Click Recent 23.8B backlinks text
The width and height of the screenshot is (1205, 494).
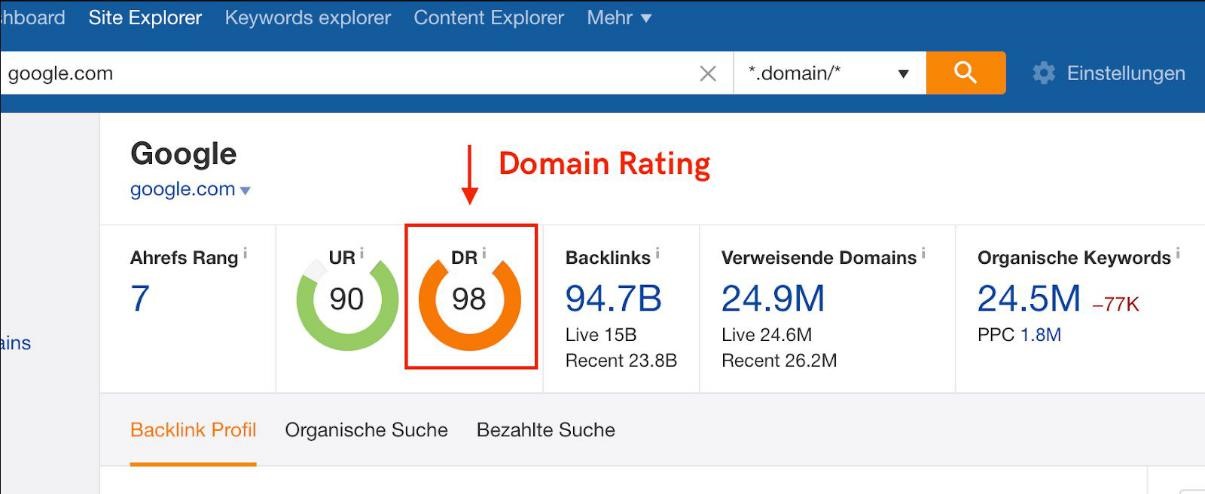(621, 360)
